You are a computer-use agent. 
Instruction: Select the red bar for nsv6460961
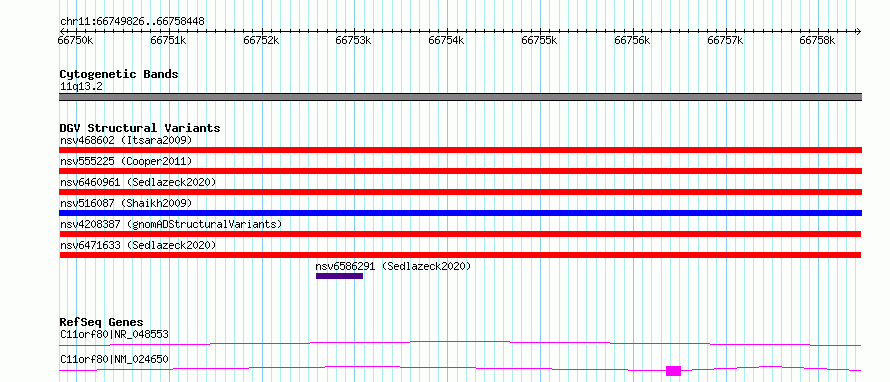[x=460, y=192]
